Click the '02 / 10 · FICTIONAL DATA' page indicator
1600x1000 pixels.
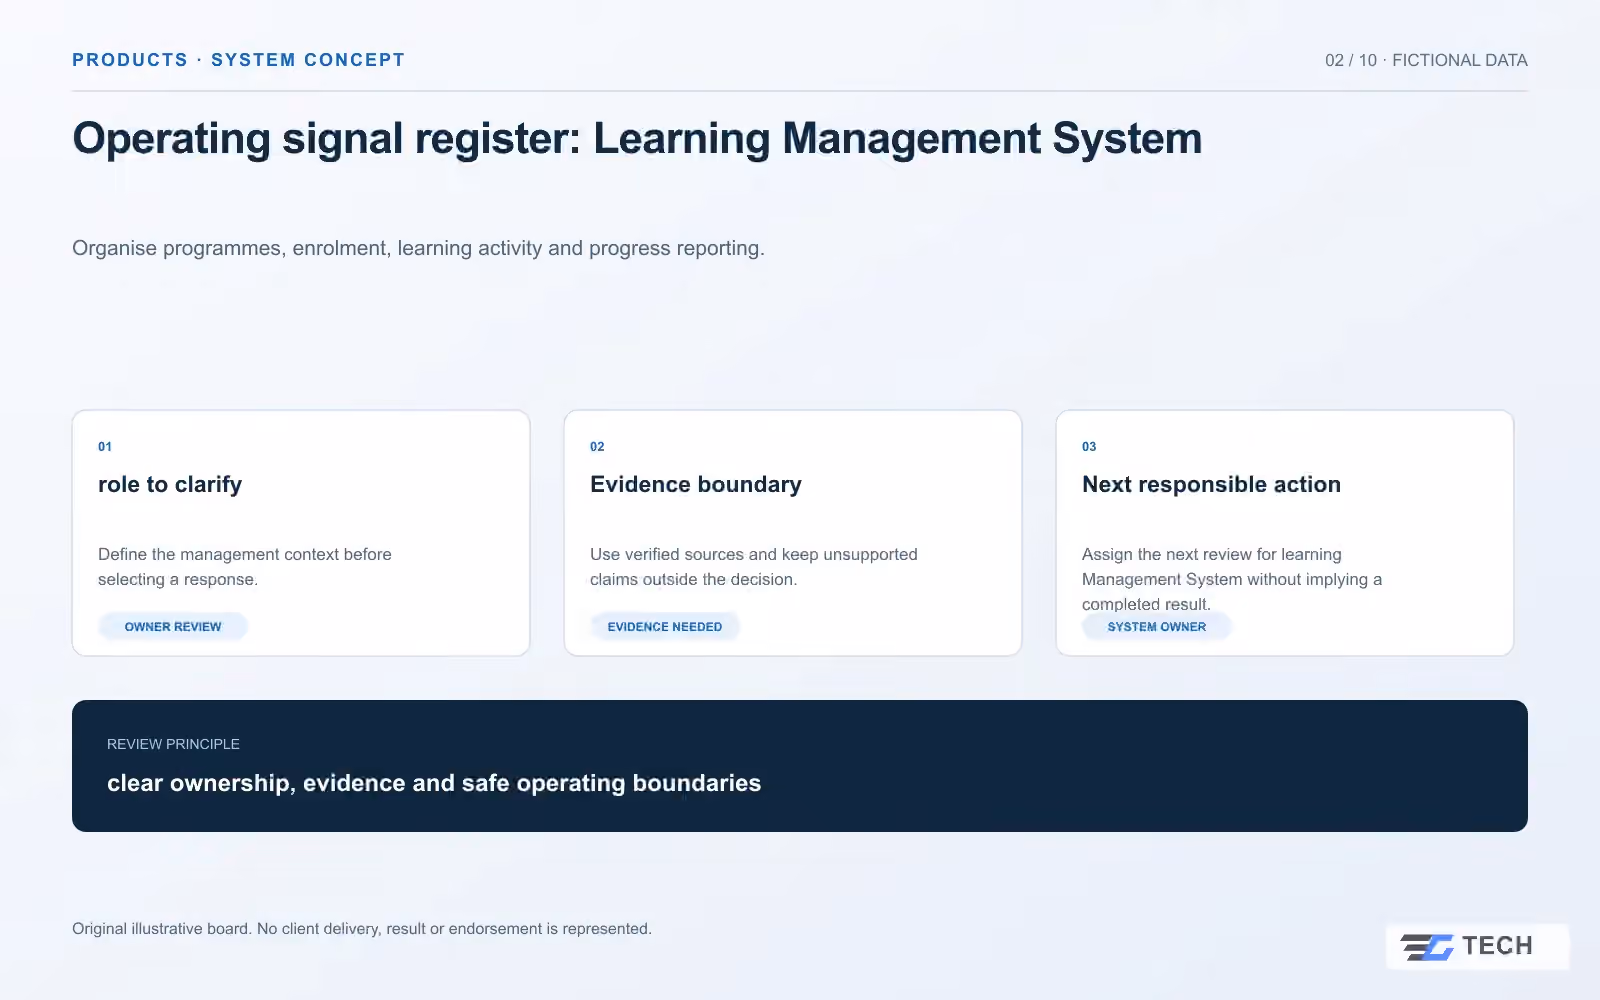click(1426, 60)
